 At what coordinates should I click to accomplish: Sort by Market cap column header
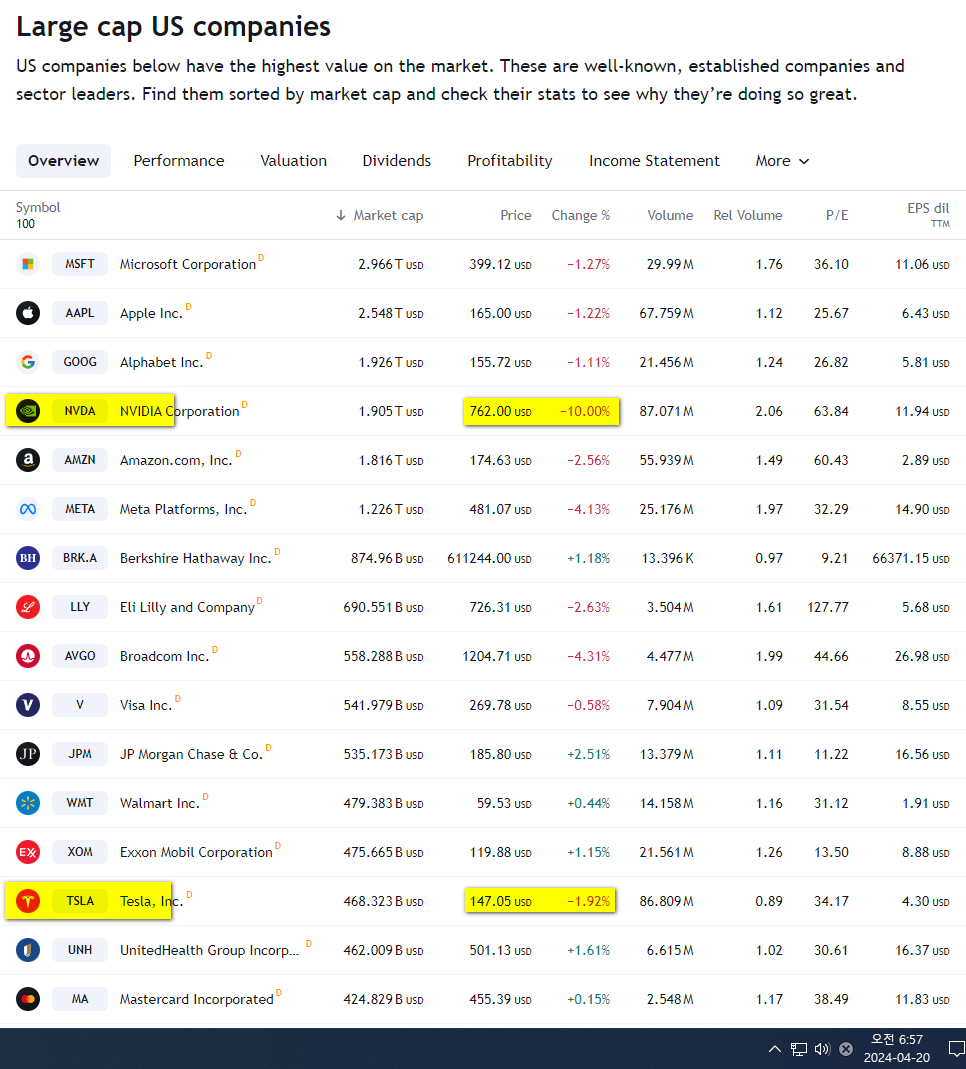point(380,215)
